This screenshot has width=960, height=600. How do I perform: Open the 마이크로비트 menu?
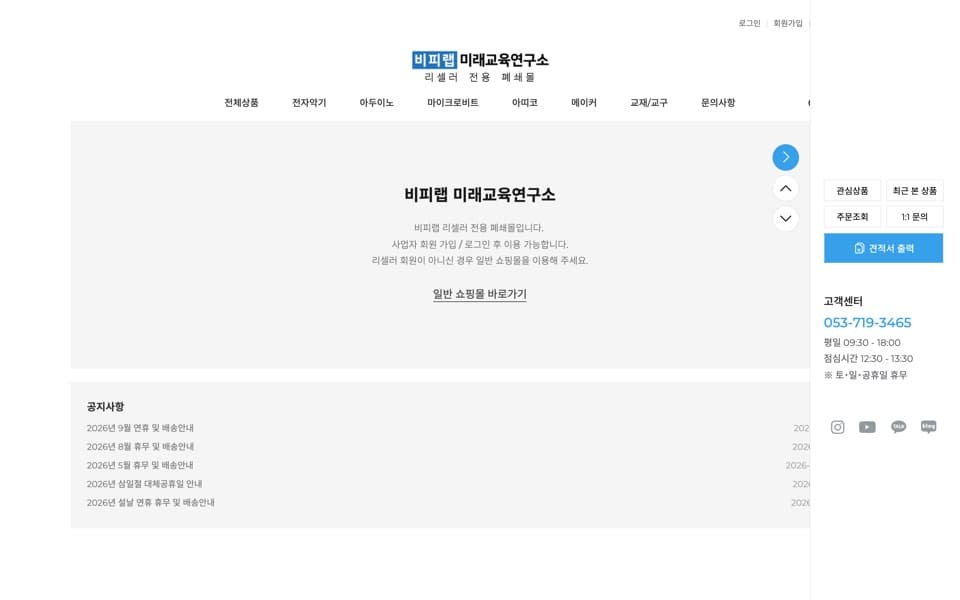[x=452, y=103]
